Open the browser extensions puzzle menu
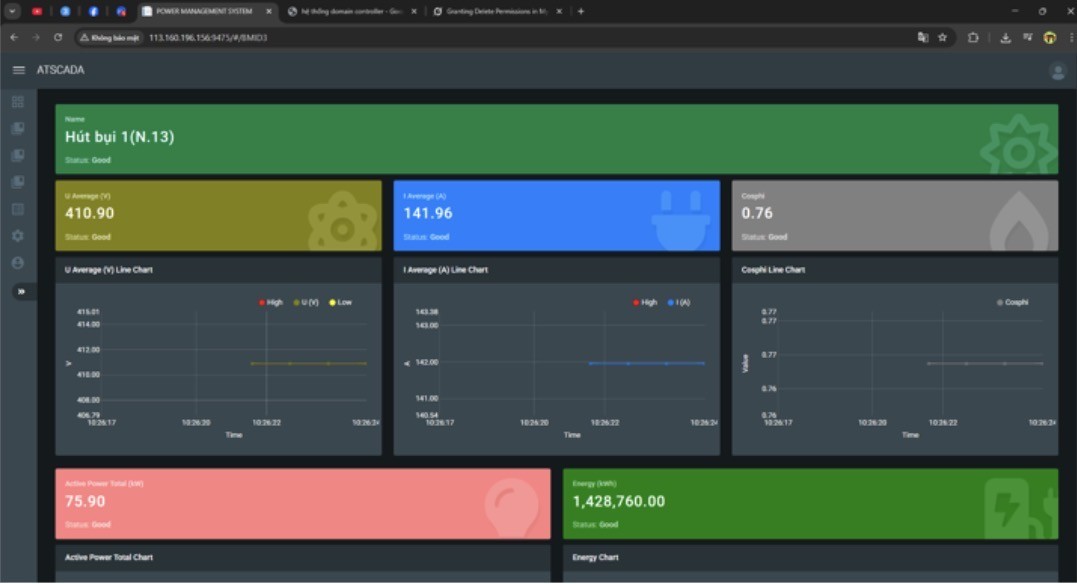 973,37
